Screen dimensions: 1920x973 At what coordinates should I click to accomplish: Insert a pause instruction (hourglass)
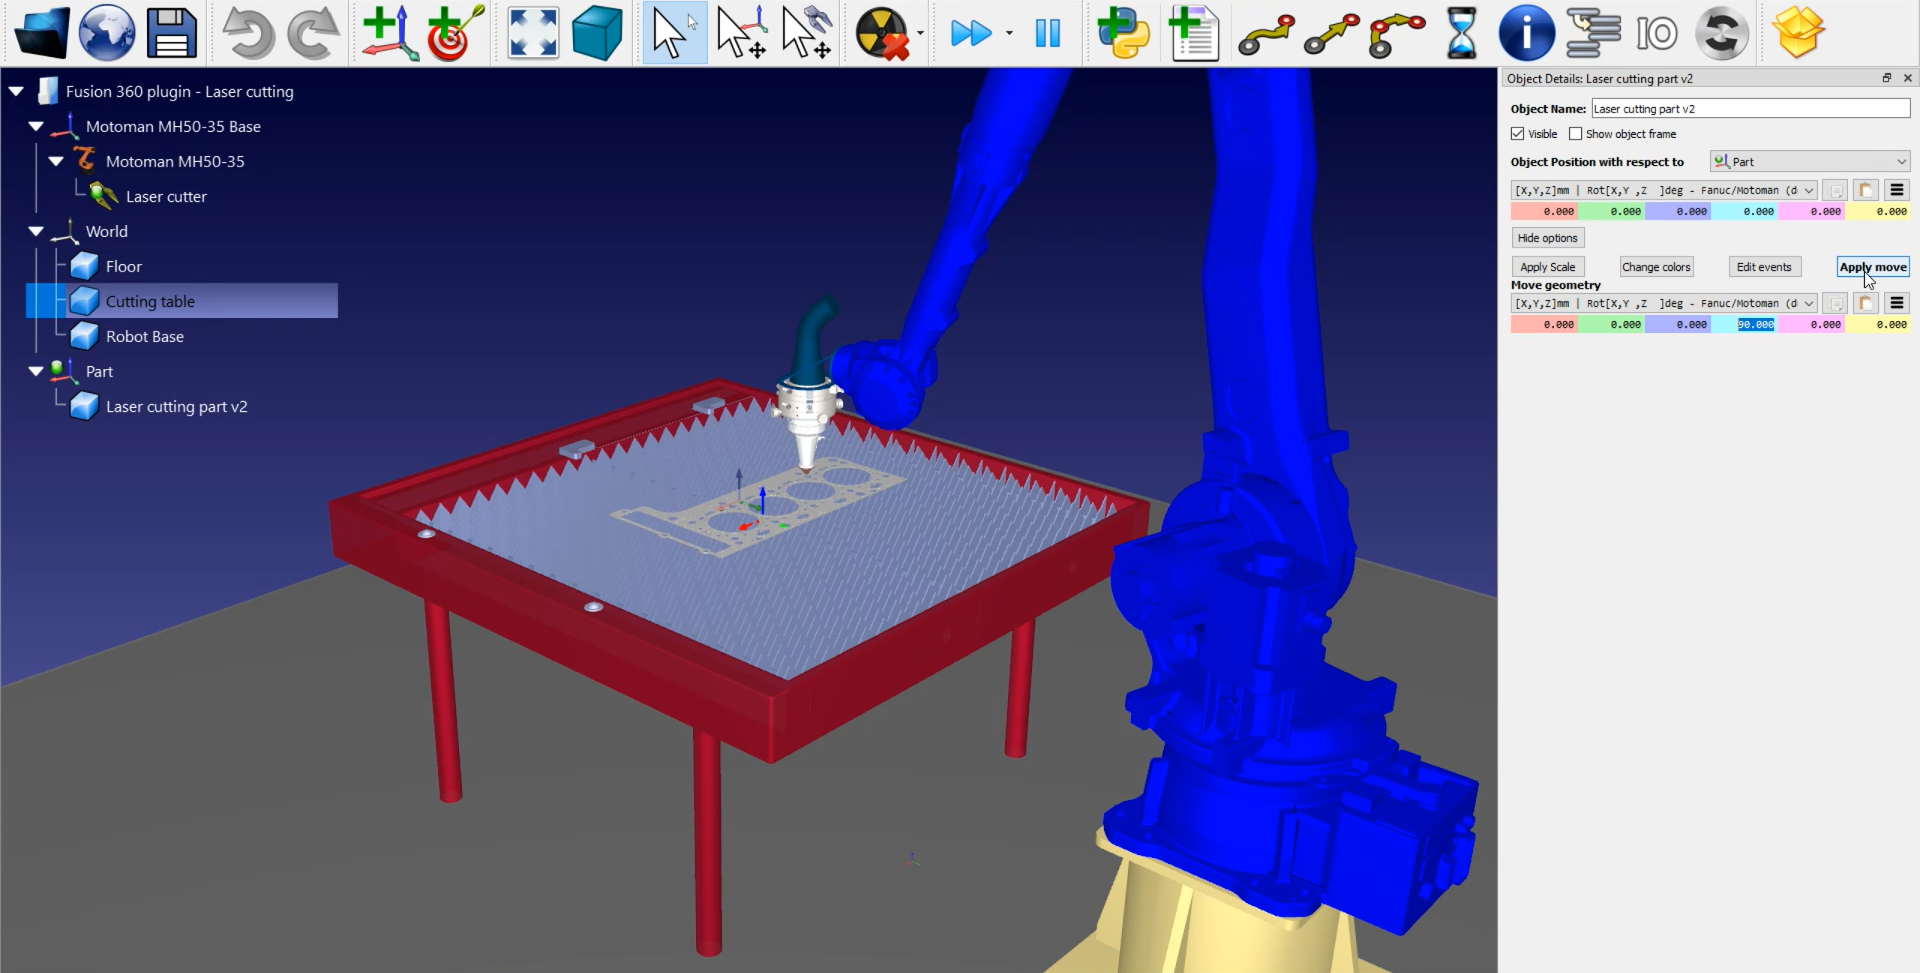point(1461,33)
